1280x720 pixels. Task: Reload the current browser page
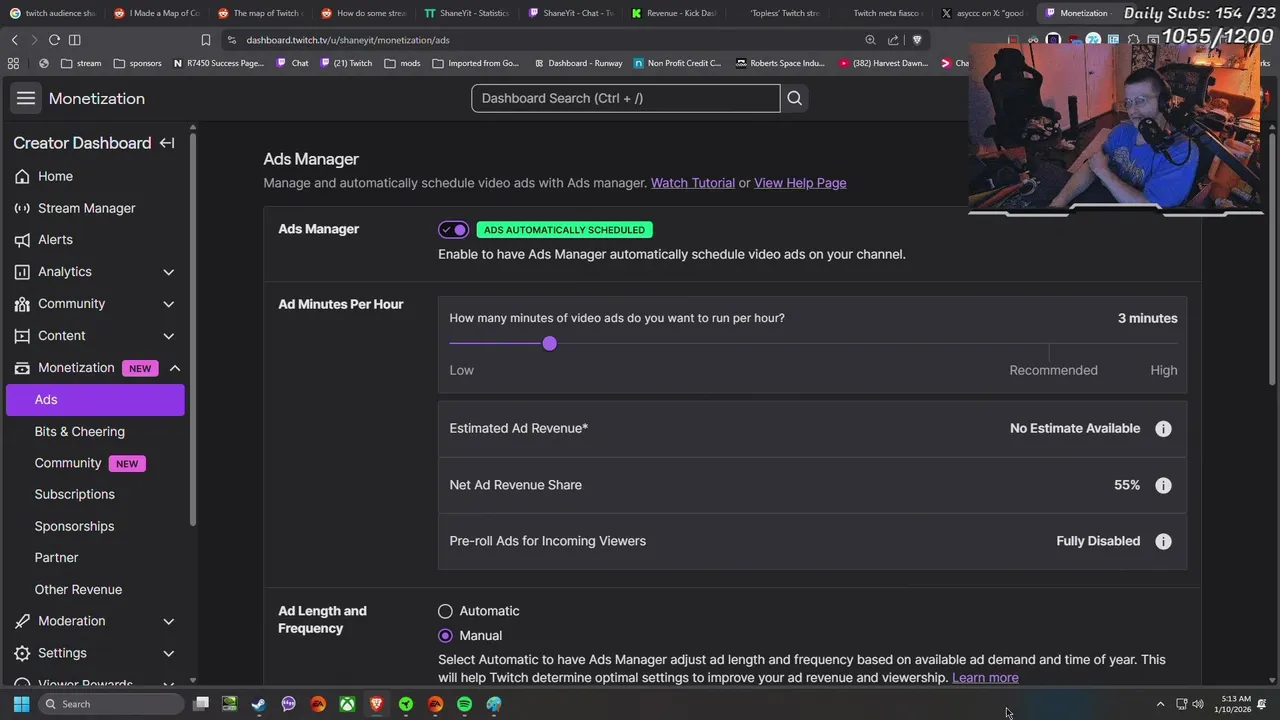(x=54, y=40)
